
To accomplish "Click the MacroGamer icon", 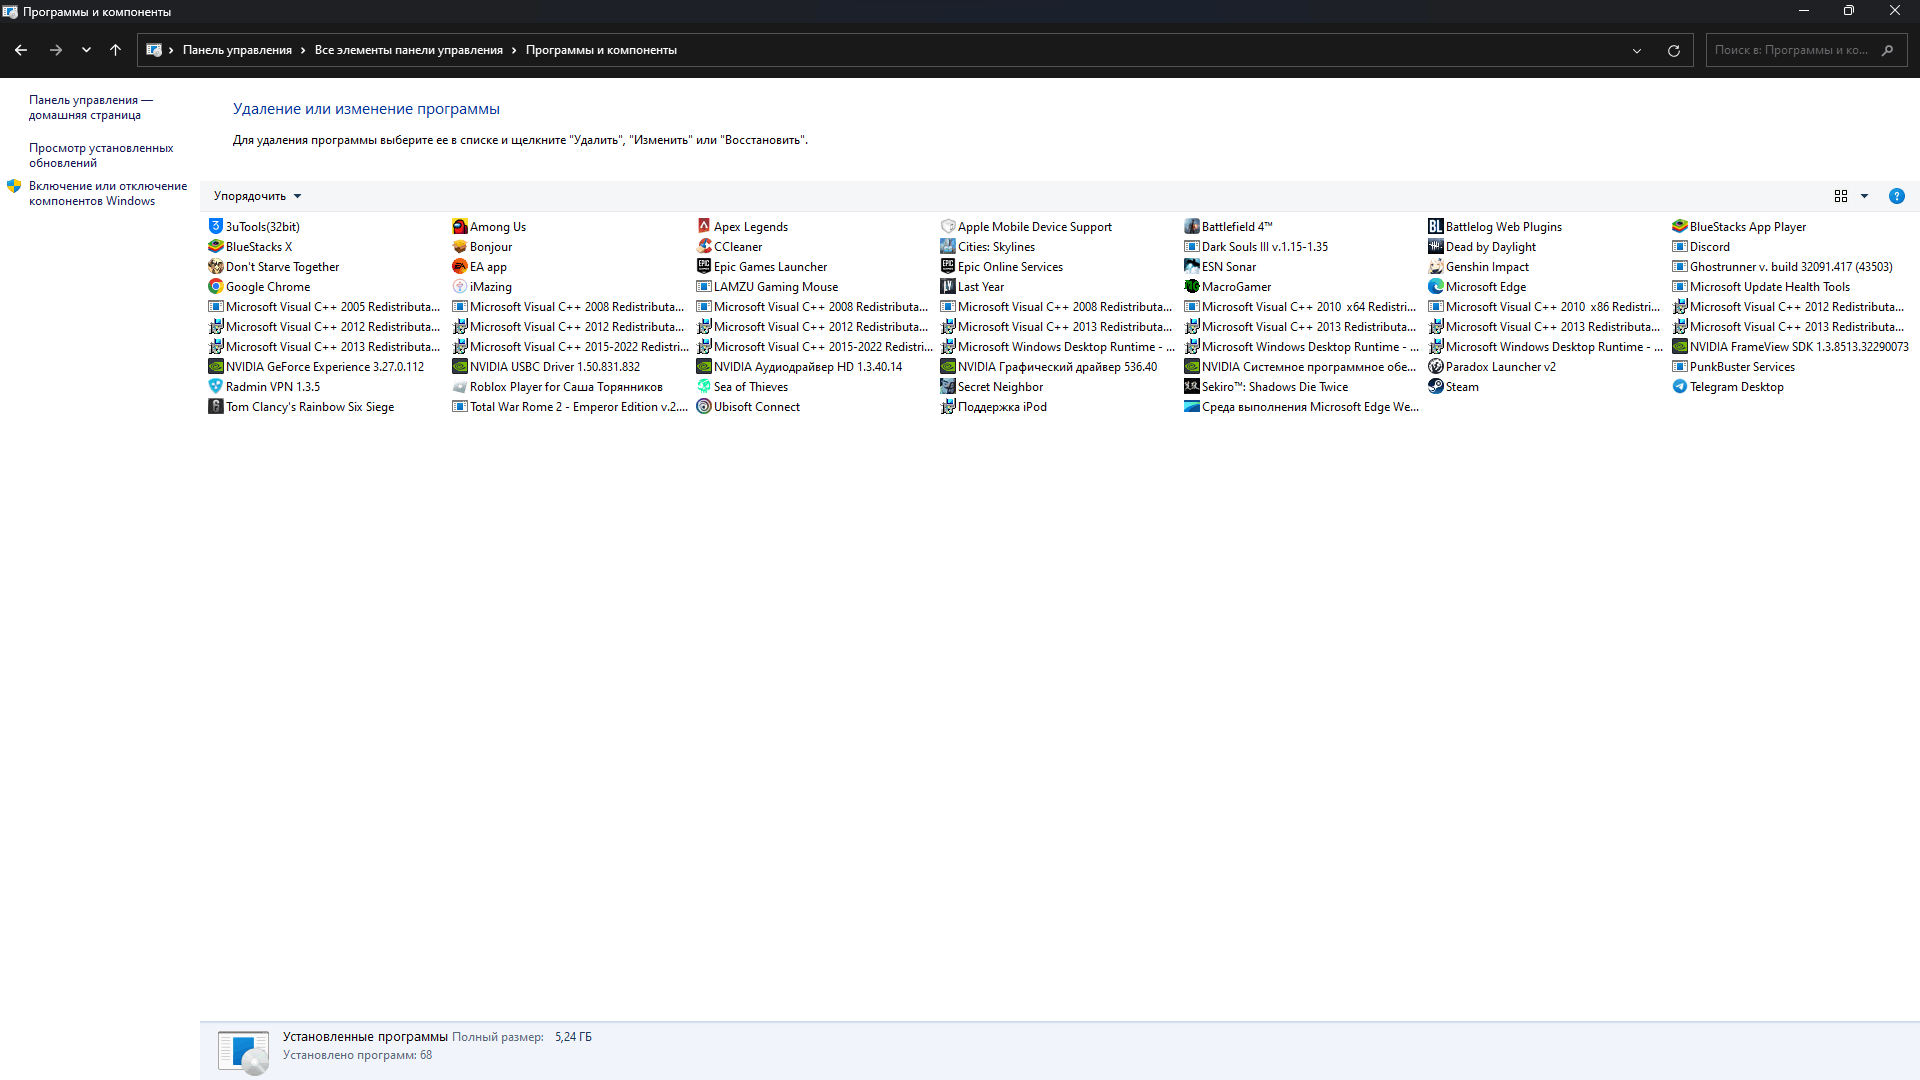I will tap(1191, 286).
